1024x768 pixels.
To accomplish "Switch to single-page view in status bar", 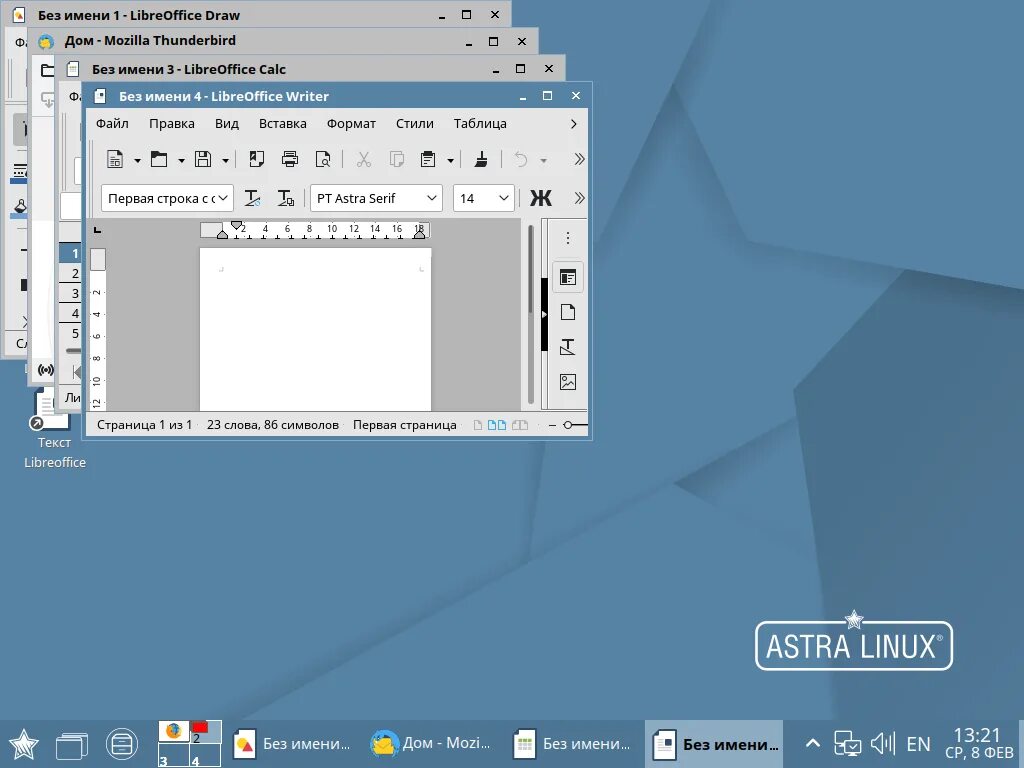I will [x=477, y=425].
